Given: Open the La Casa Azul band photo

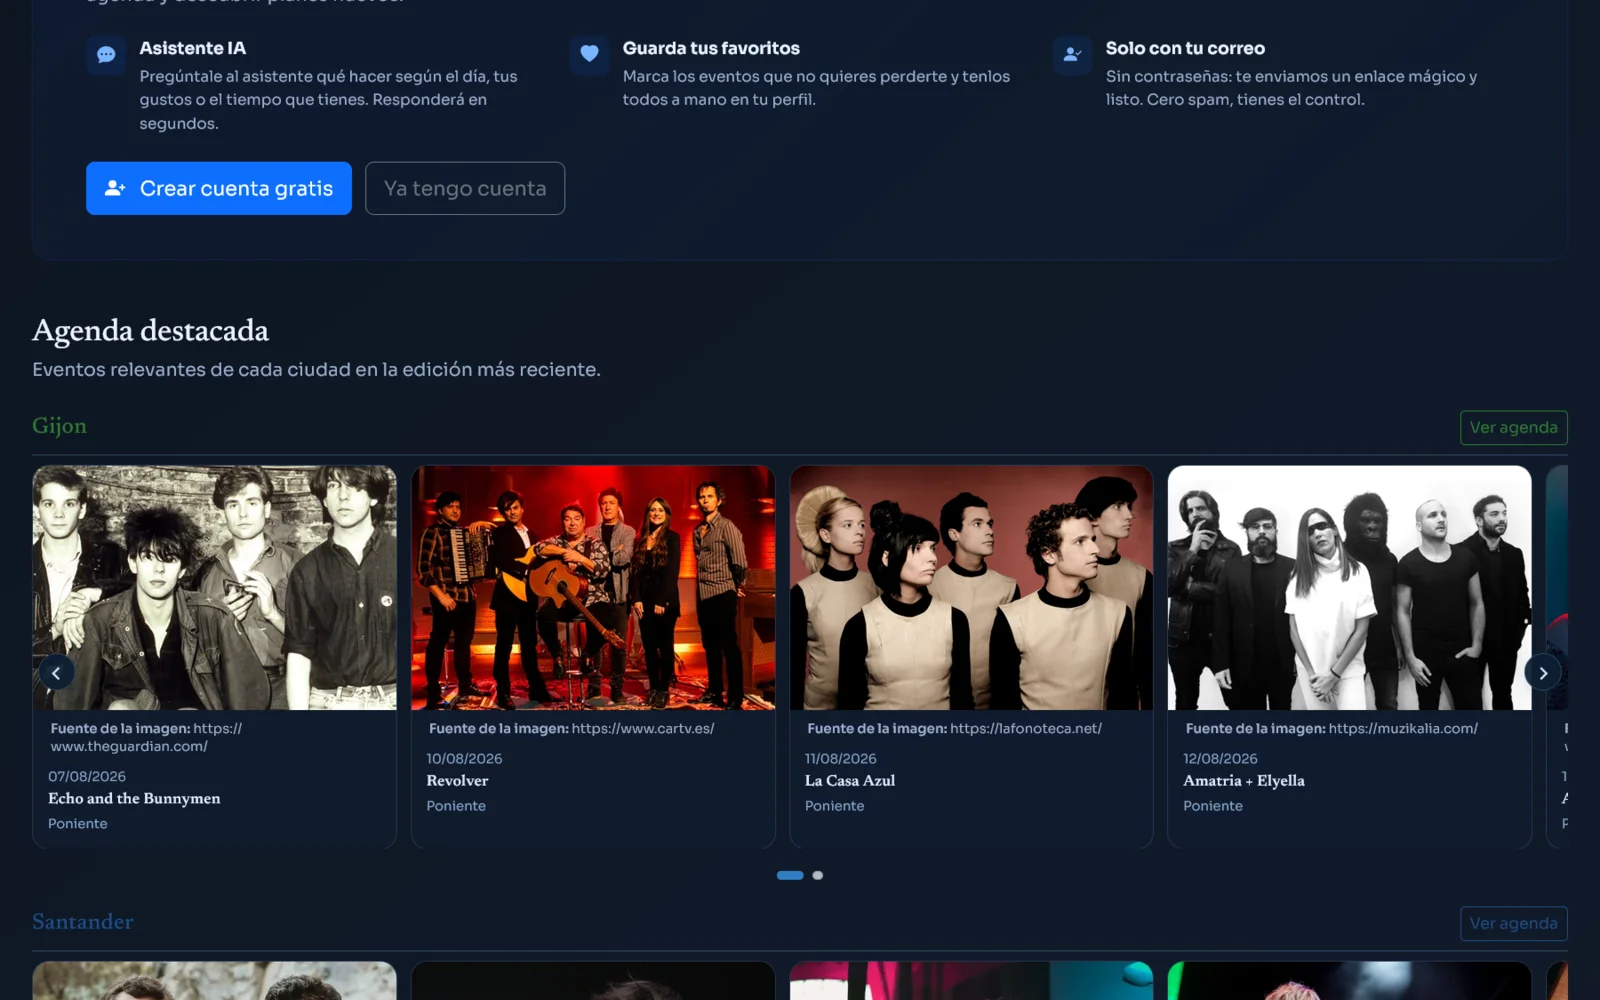Looking at the screenshot, I should (971, 588).
